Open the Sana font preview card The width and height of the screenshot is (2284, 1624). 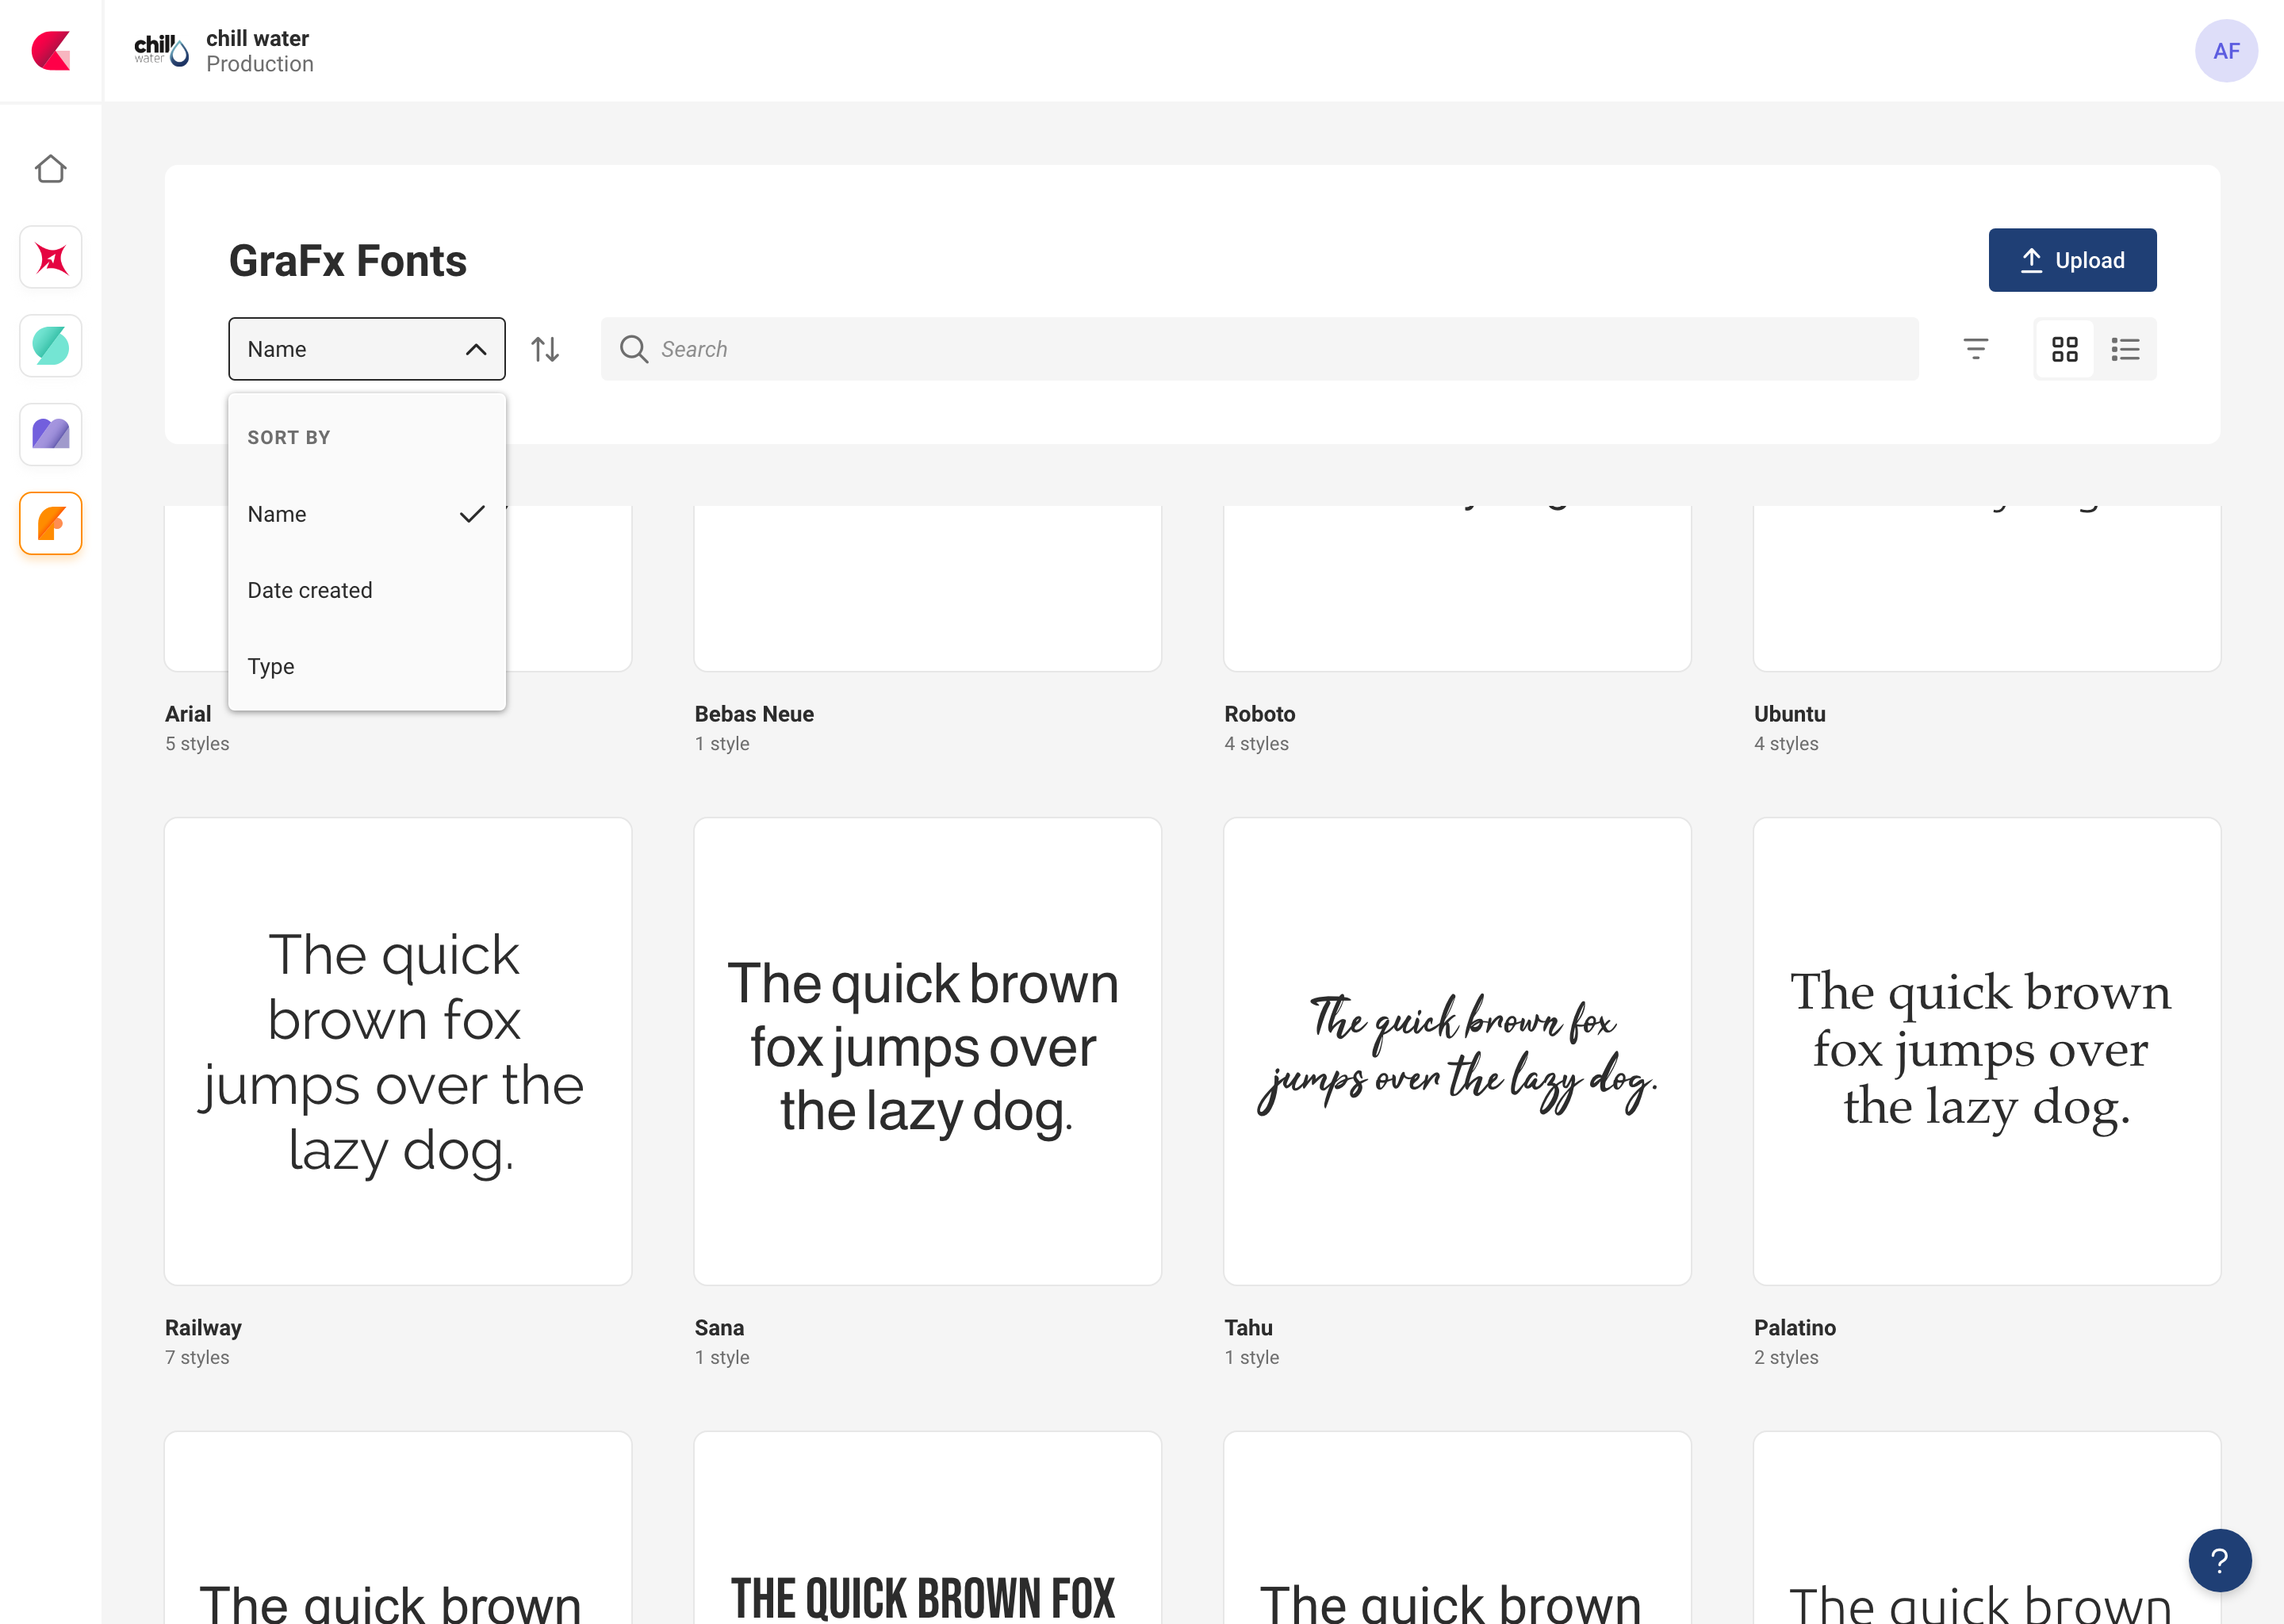pyautogui.click(x=928, y=1051)
